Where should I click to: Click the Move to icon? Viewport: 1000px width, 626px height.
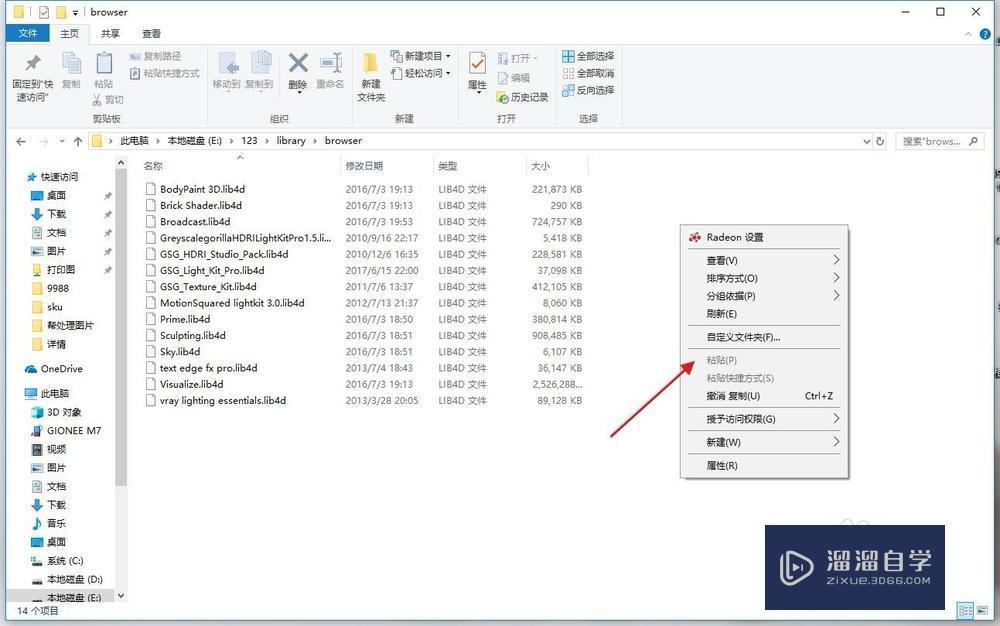227,64
